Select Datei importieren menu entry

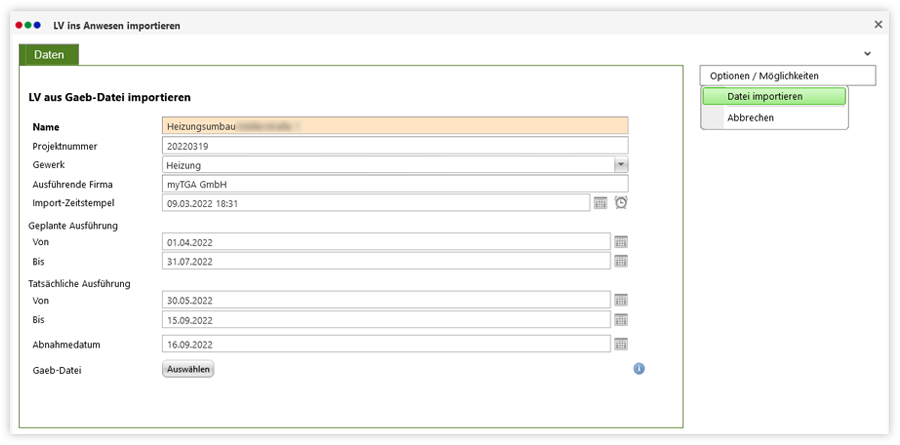[774, 97]
